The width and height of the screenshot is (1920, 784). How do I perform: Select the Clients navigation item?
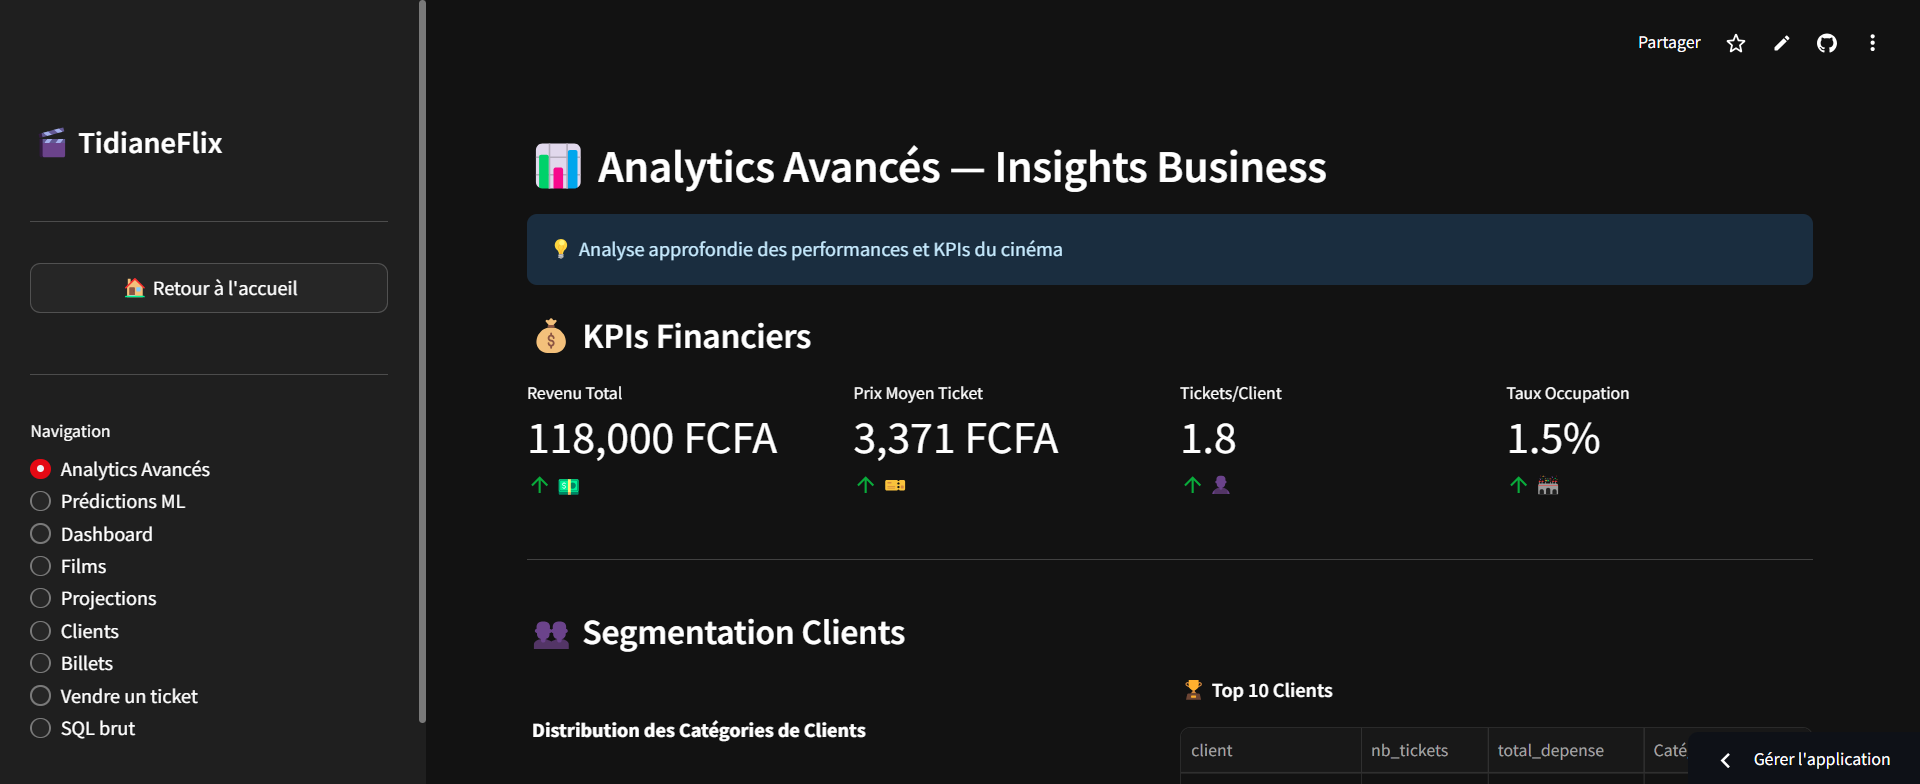(89, 631)
